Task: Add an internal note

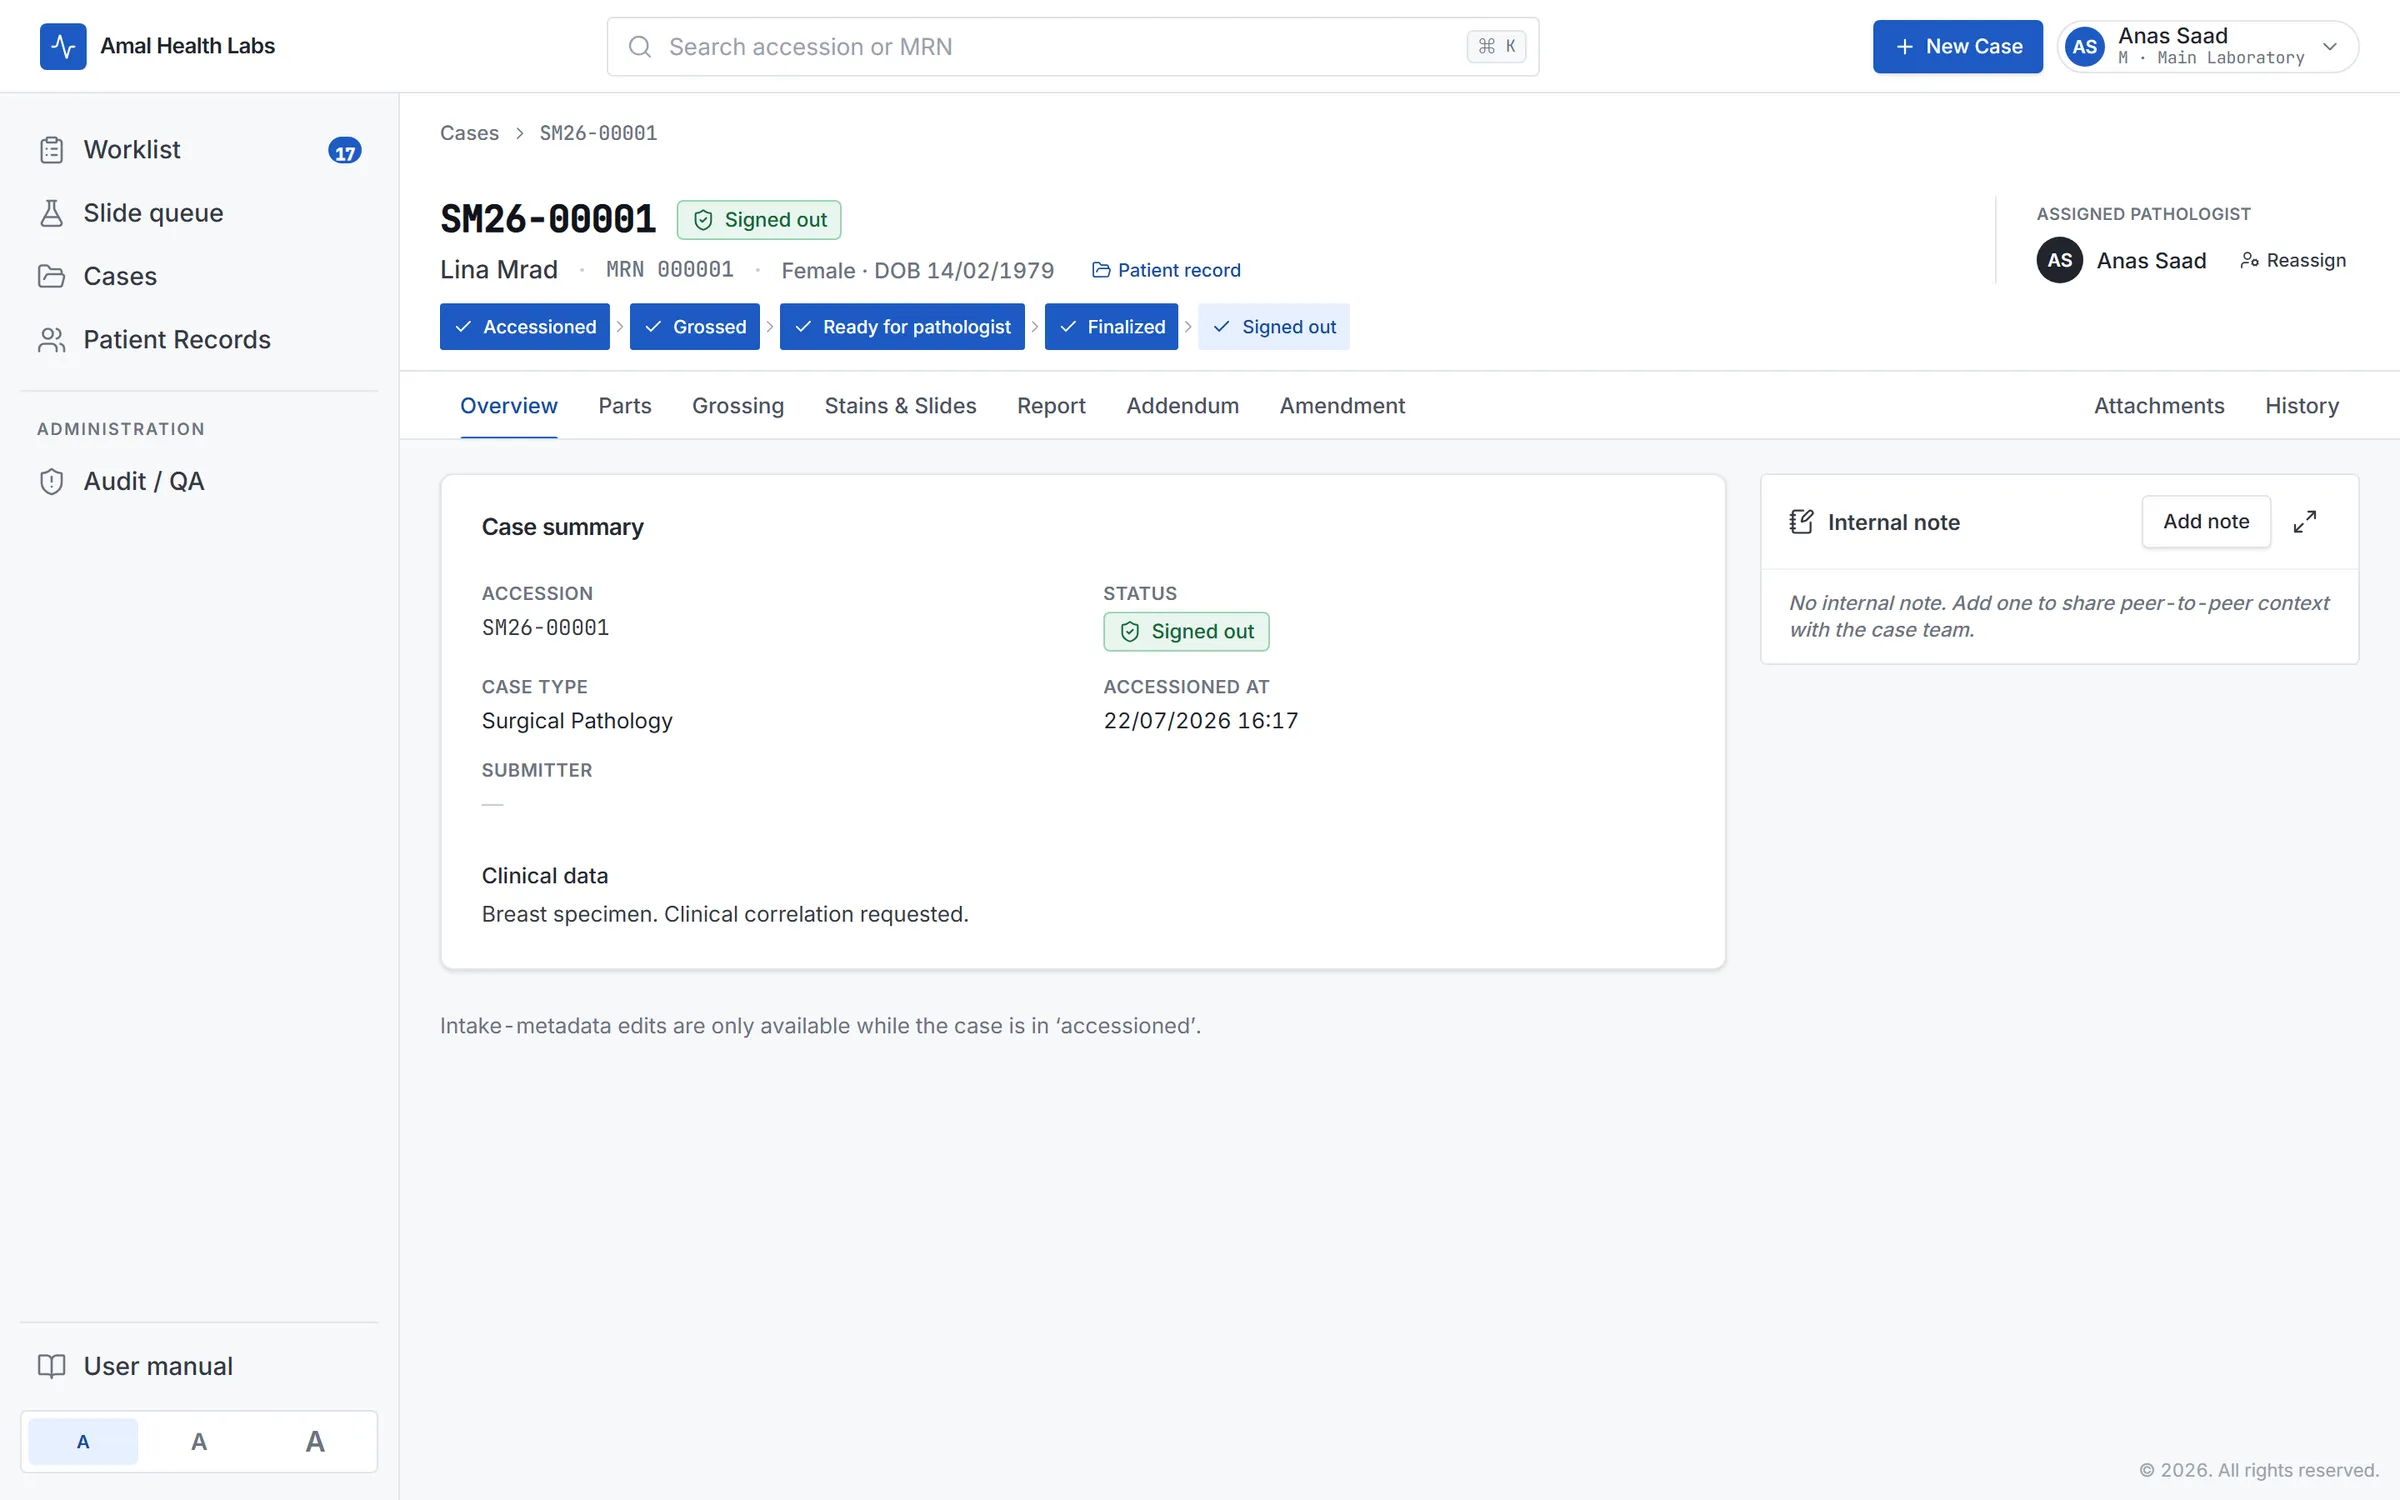Action: 2206,521
